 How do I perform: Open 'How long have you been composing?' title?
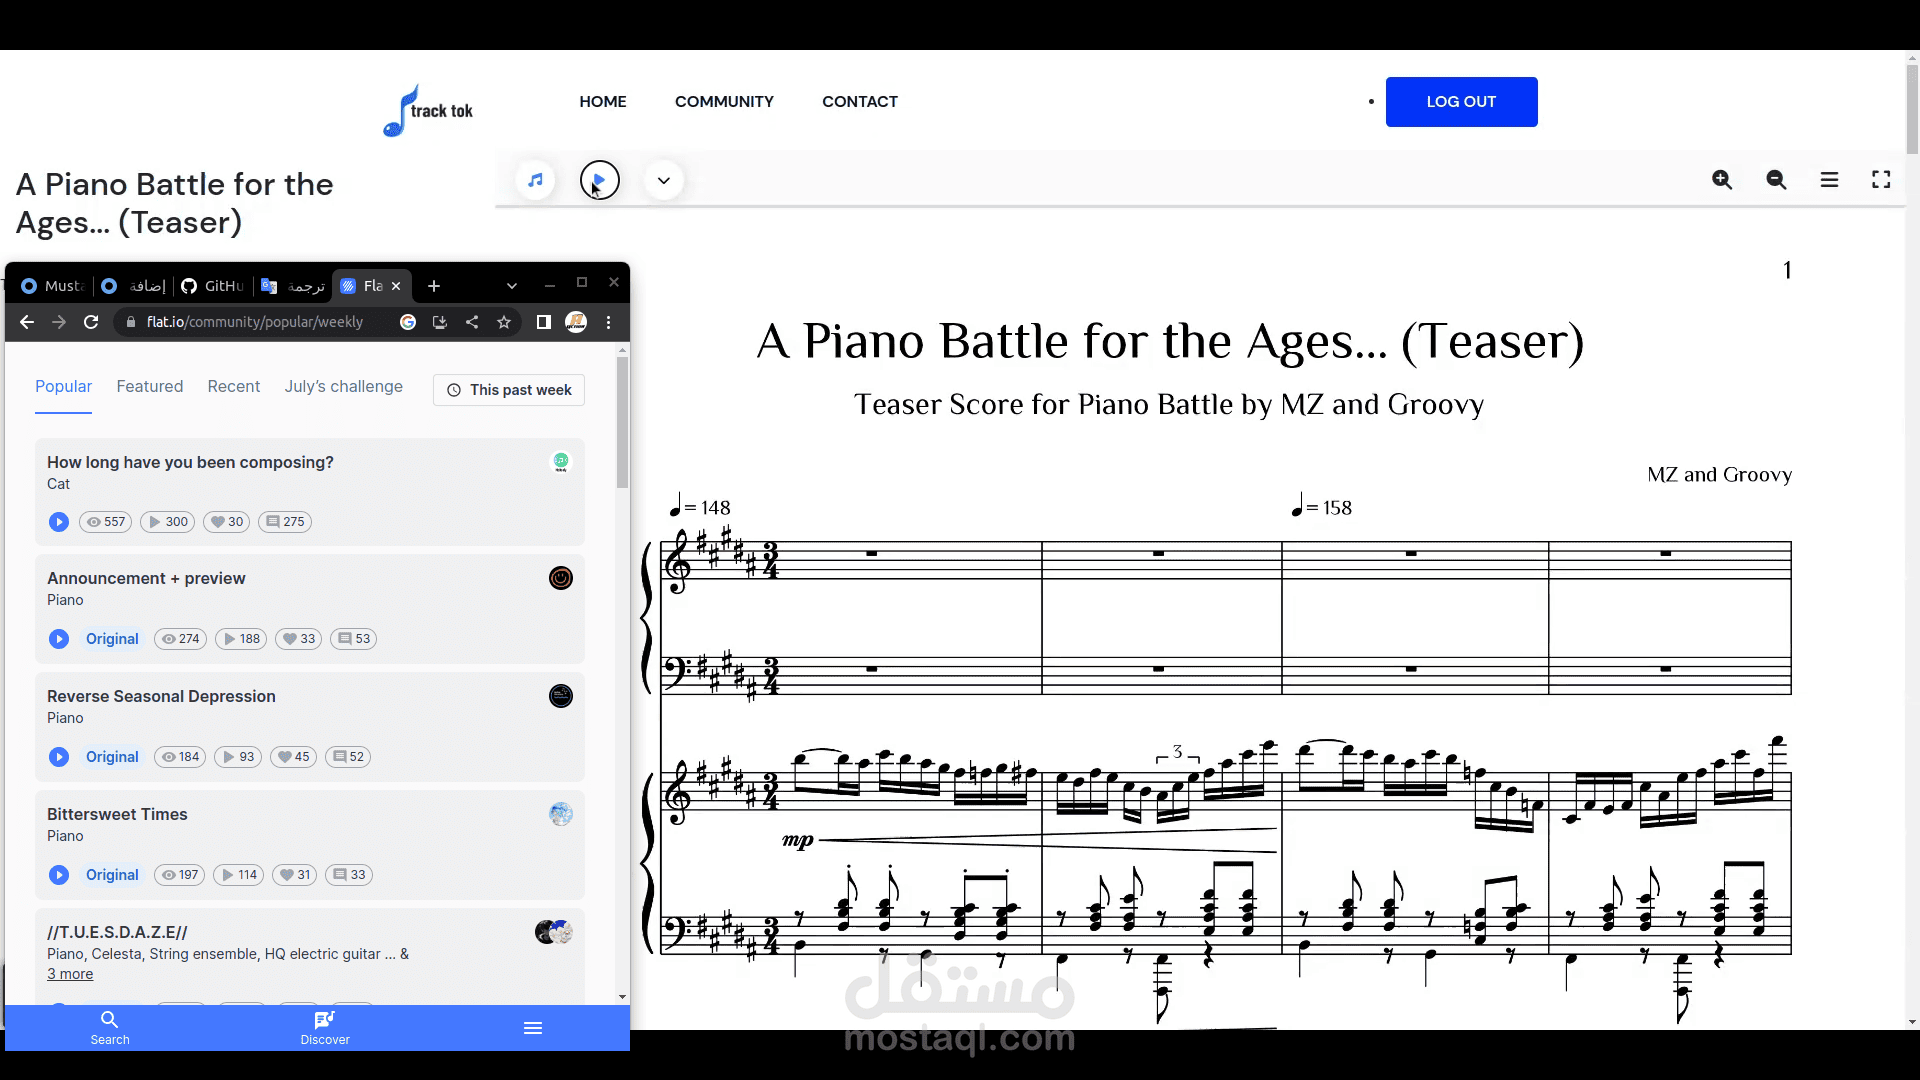(x=190, y=462)
